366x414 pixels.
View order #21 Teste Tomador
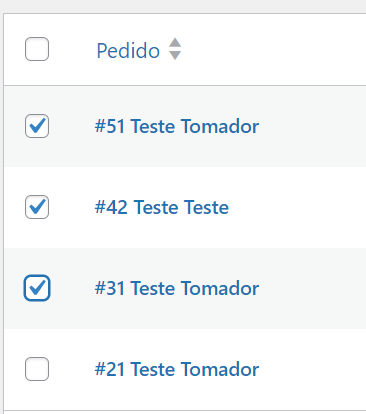pyautogui.click(x=177, y=369)
